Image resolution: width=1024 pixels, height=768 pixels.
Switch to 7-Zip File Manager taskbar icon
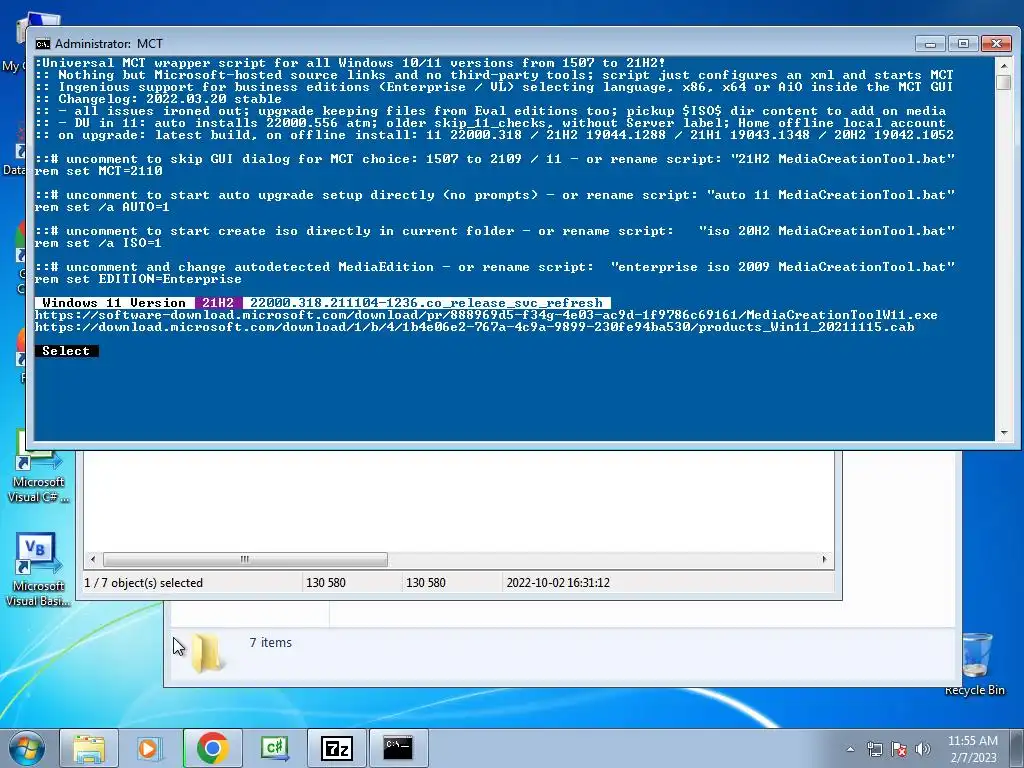click(336, 748)
